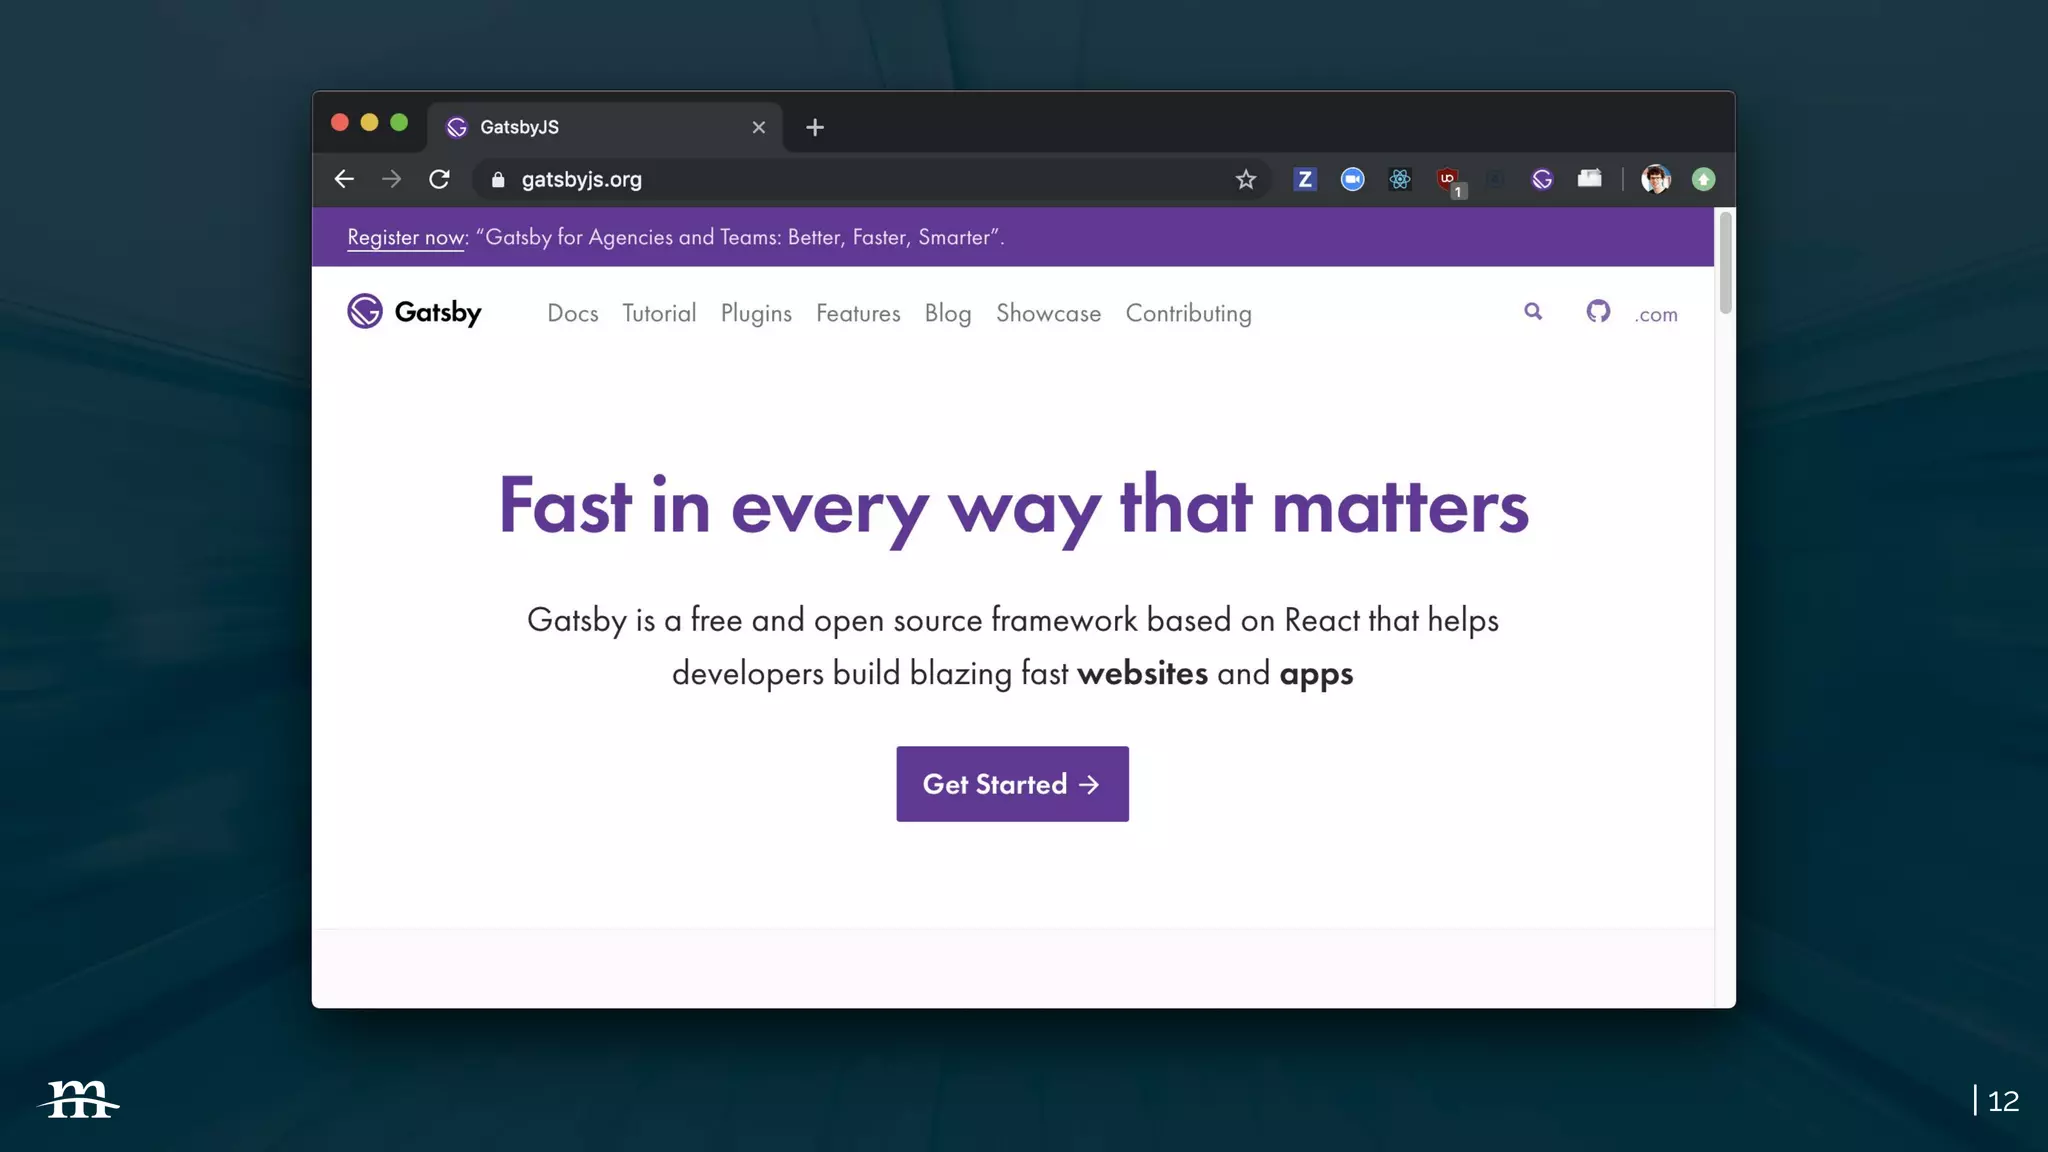
Task: Open the Chrome profile avatar
Action: click(1656, 179)
